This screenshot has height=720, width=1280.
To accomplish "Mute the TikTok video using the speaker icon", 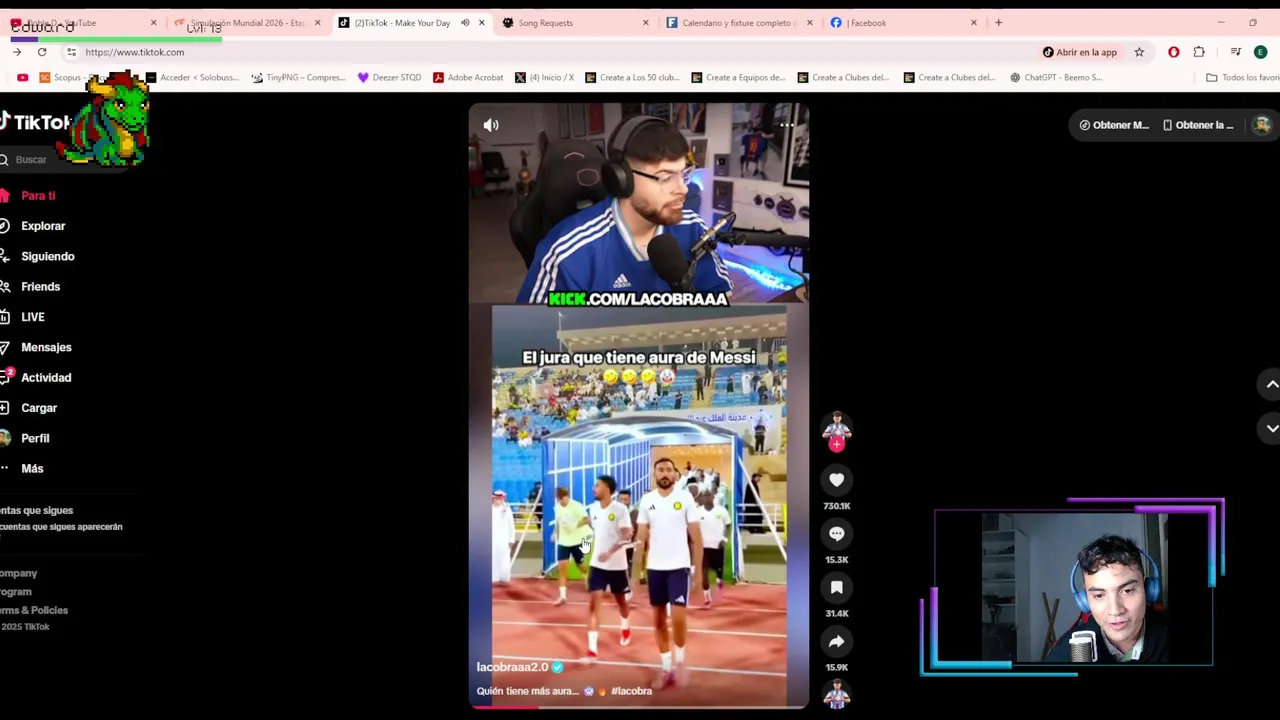I will [491, 125].
